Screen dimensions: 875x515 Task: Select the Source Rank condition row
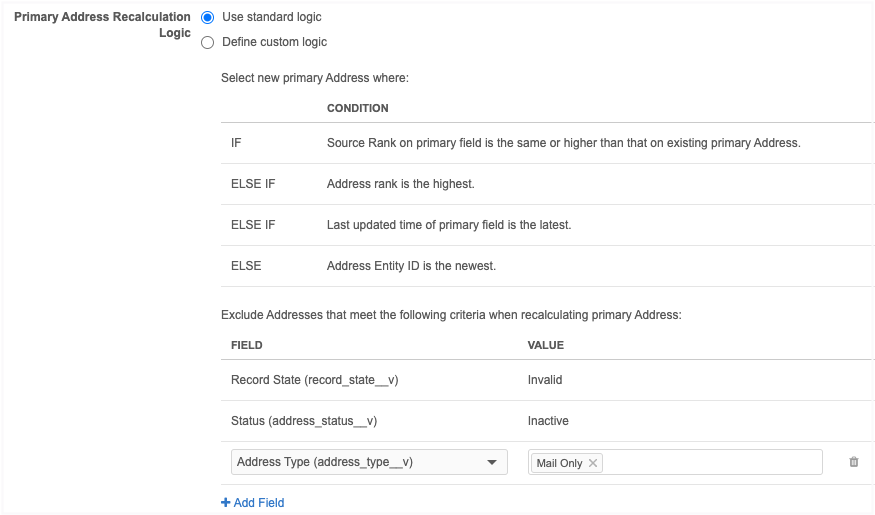point(563,143)
